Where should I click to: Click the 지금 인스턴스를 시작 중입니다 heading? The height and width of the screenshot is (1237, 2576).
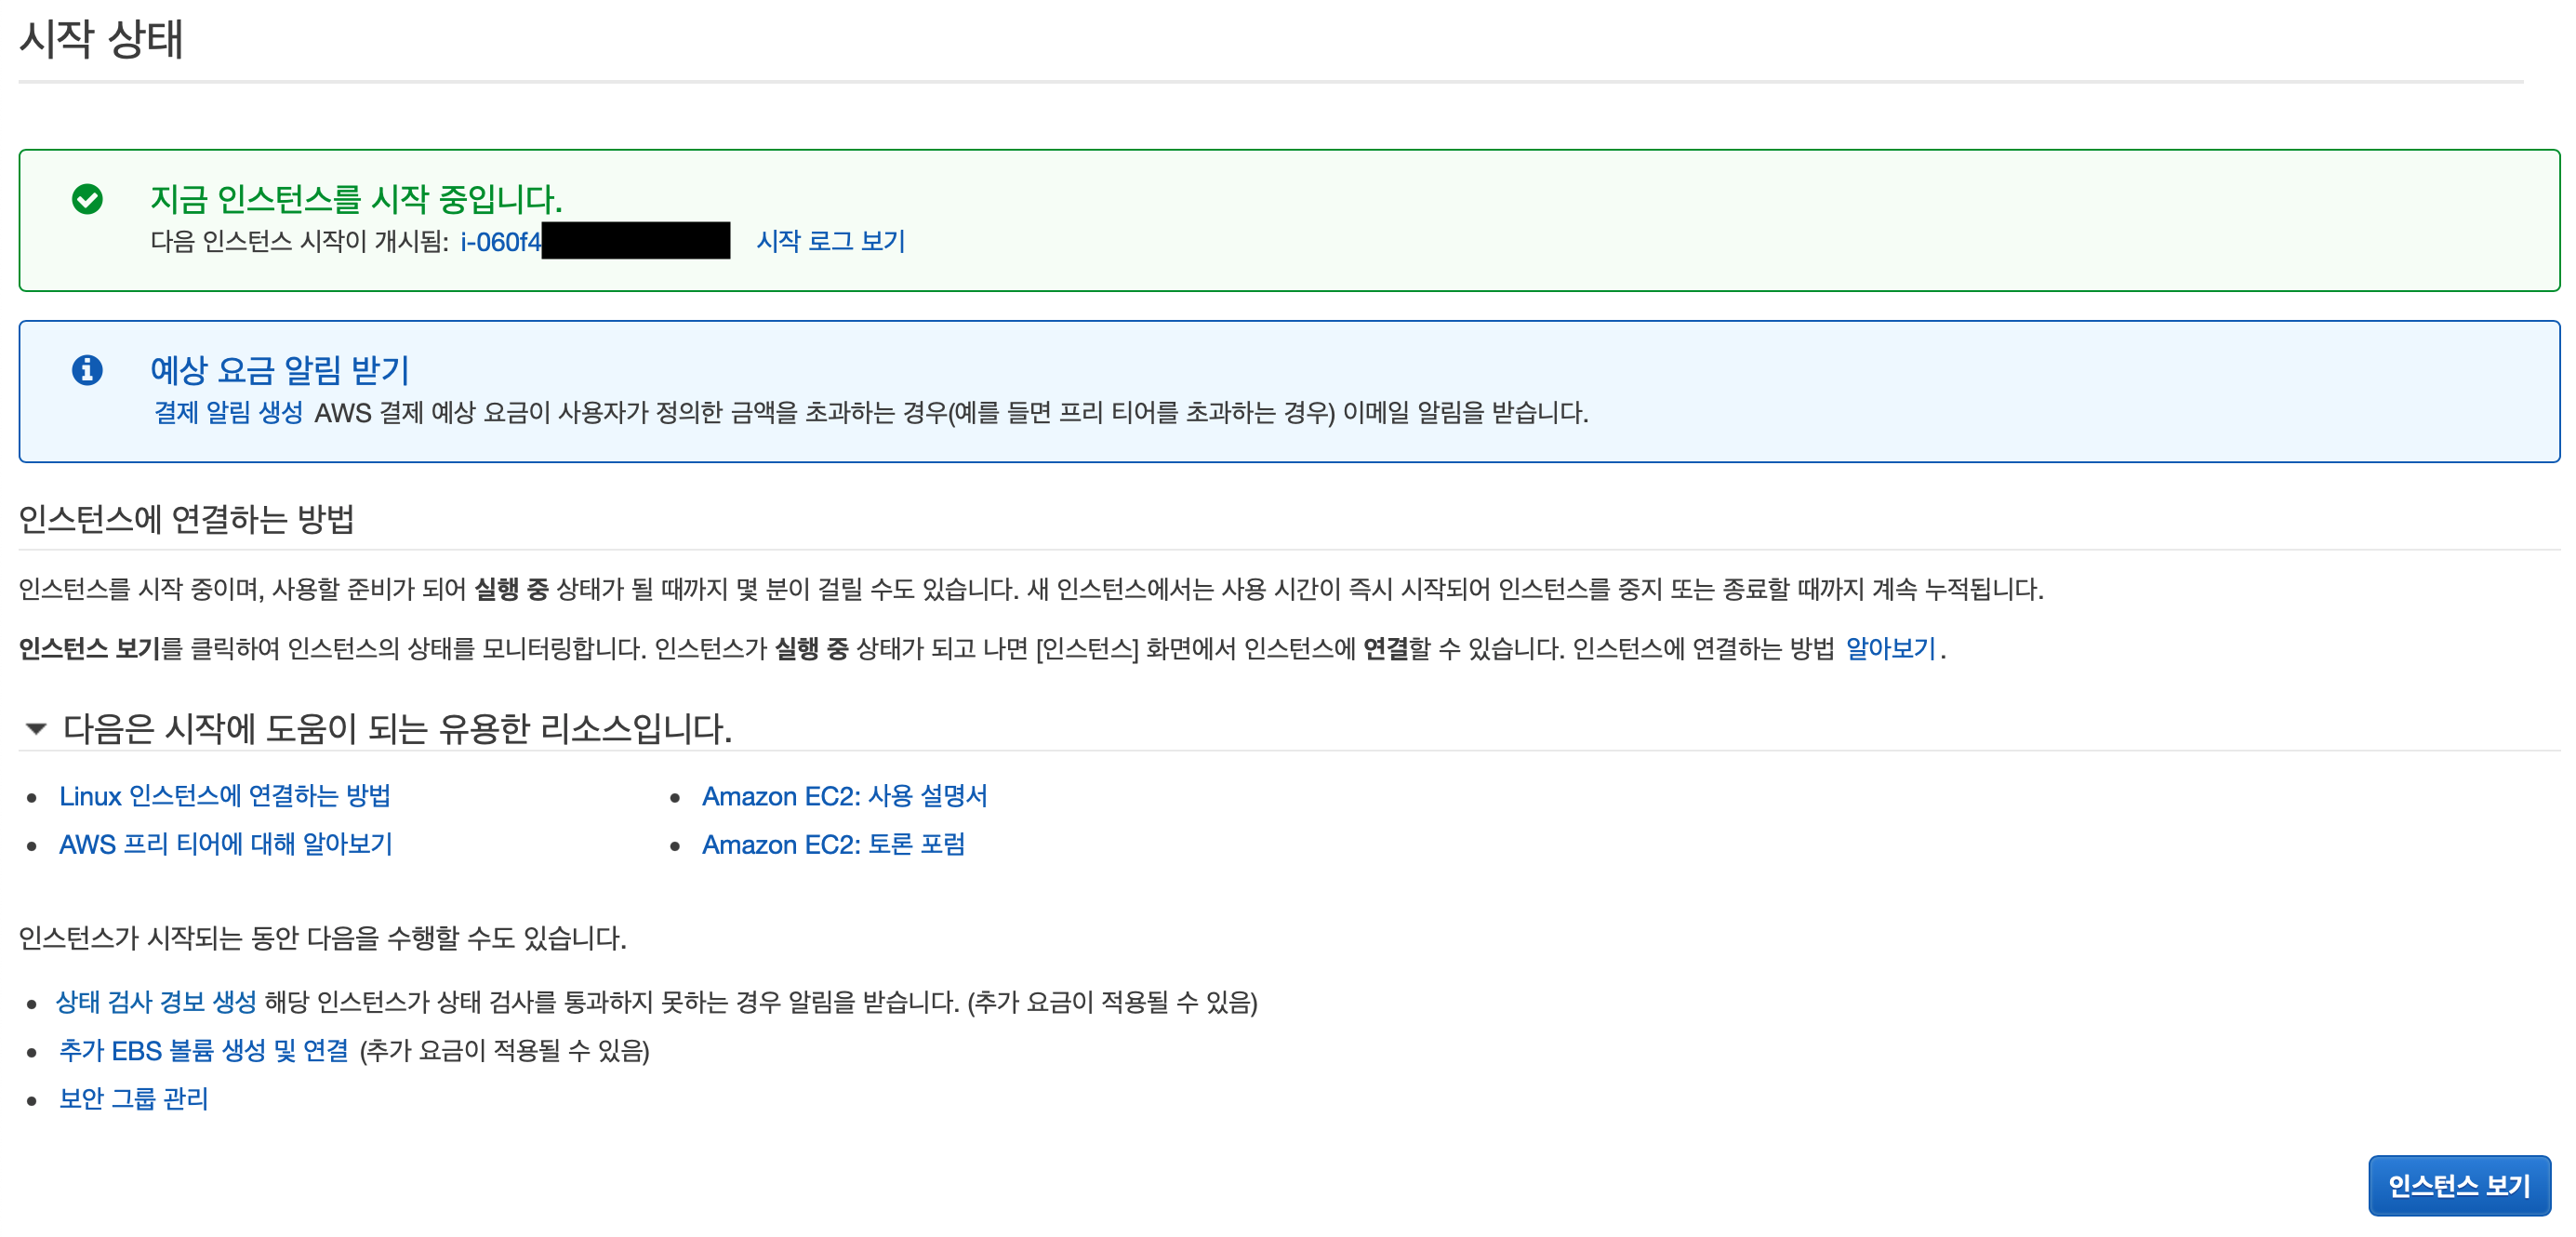[x=356, y=199]
